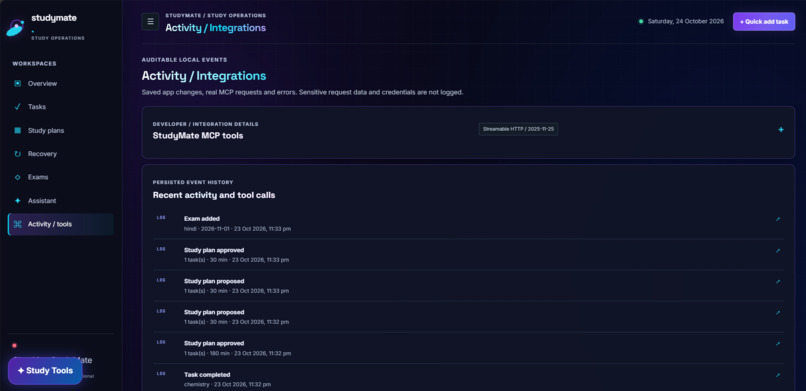
Task: Click the Recovery refresh icon
Action: click(17, 154)
